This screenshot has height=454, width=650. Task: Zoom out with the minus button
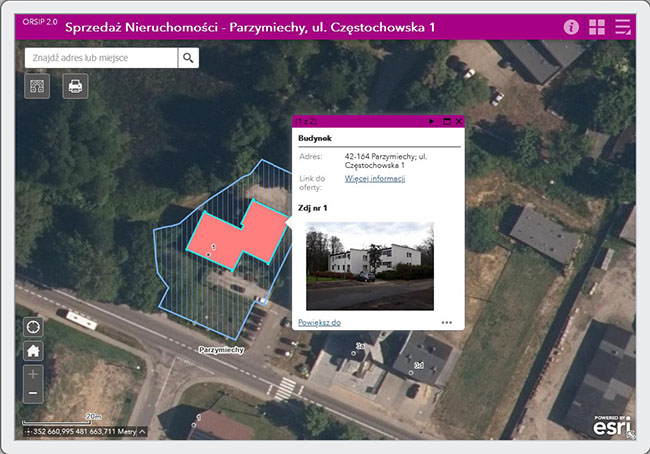33,394
